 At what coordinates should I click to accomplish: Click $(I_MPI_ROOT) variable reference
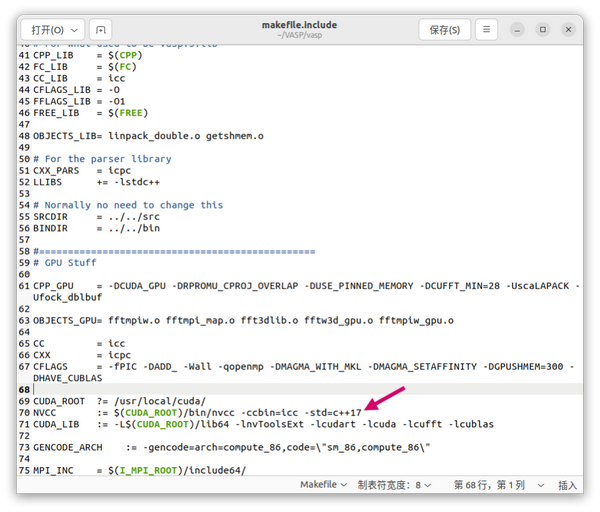[146, 470]
